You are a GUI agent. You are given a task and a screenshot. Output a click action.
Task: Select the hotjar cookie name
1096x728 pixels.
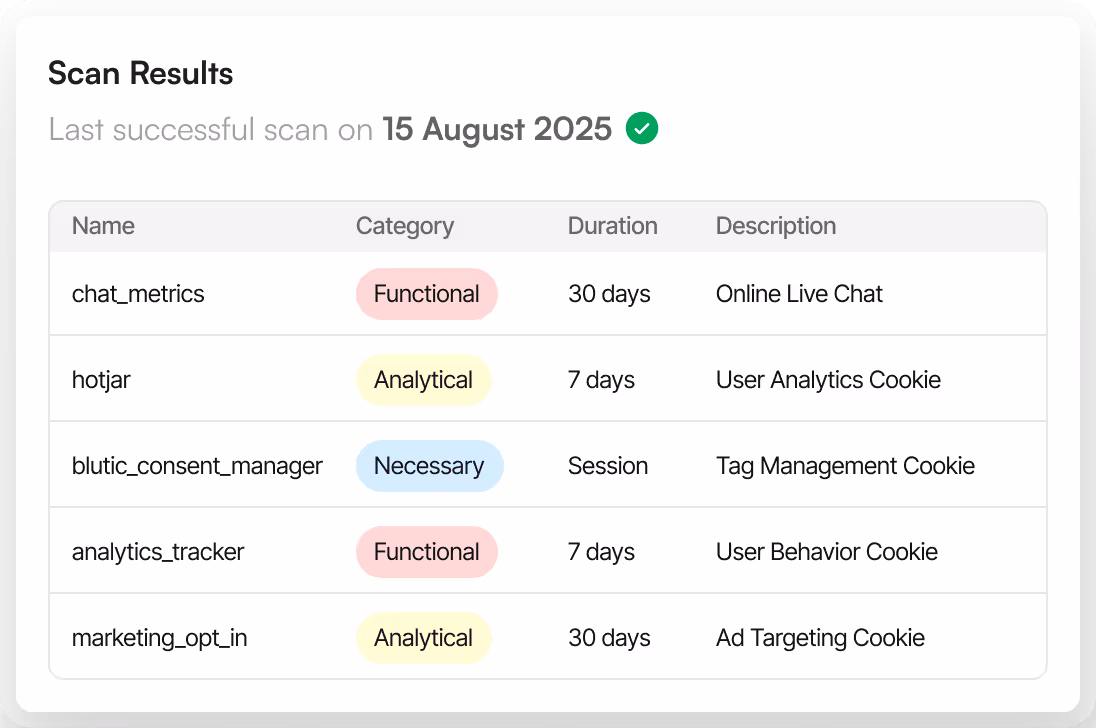103,380
